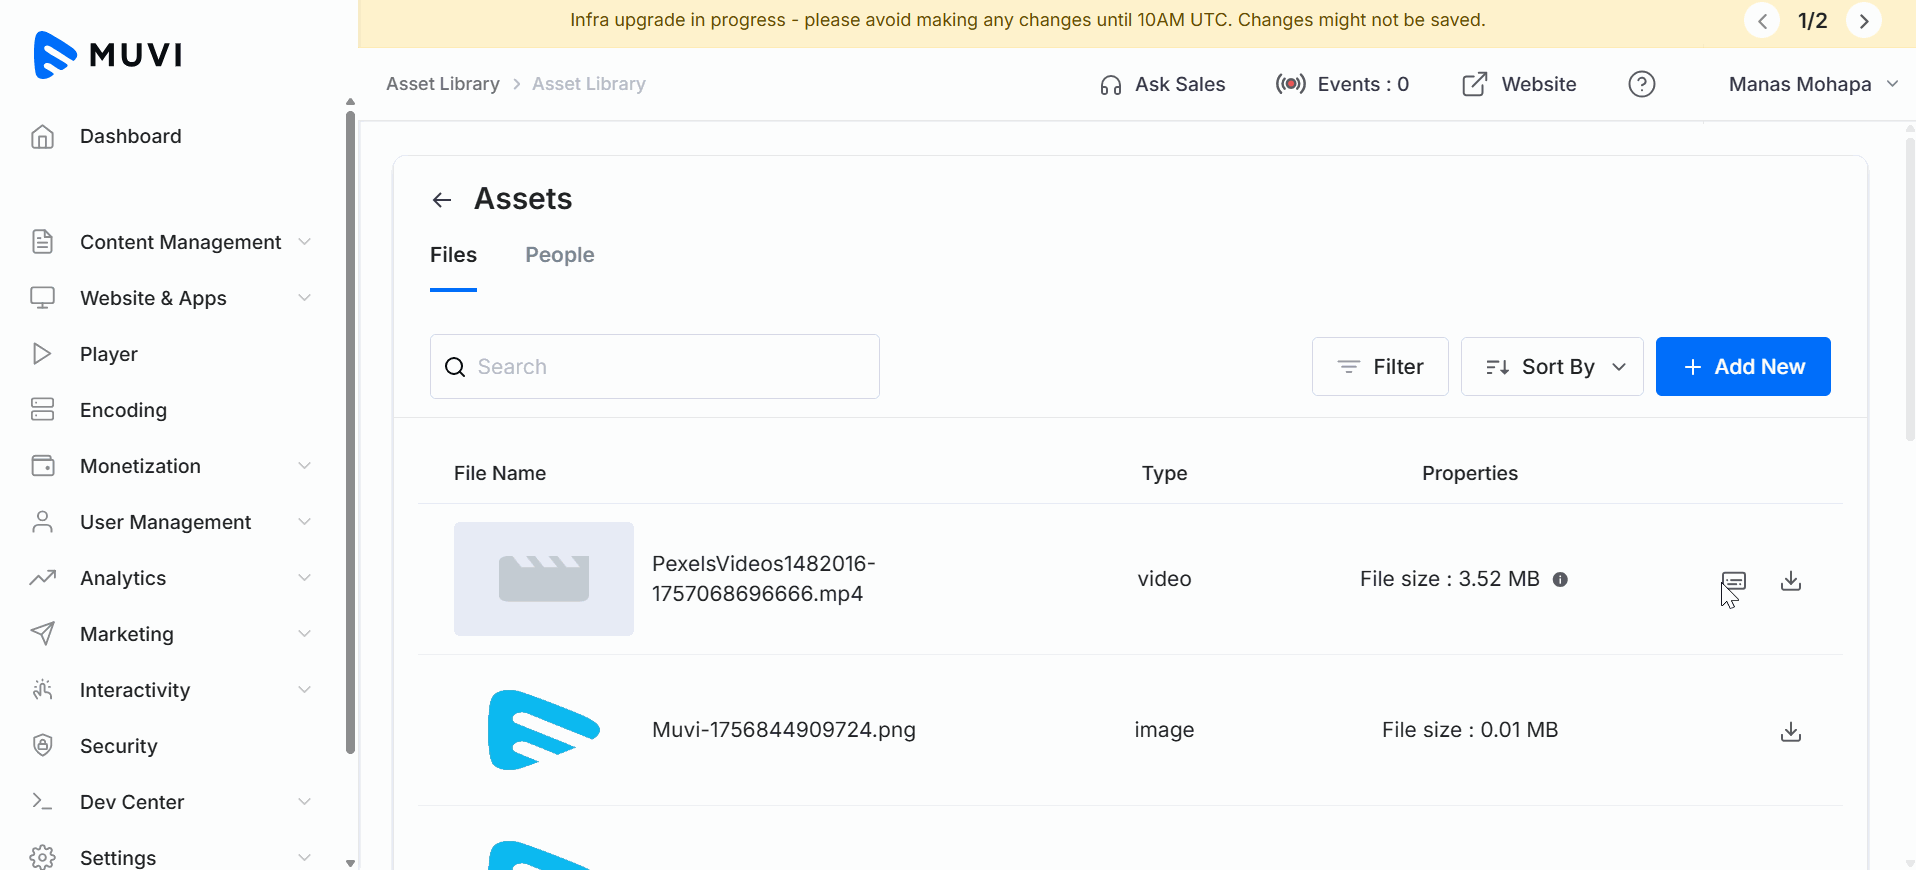Viewport: 1916px width, 870px height.
Task: Click the Muvi logo
Action: [107, 54]
